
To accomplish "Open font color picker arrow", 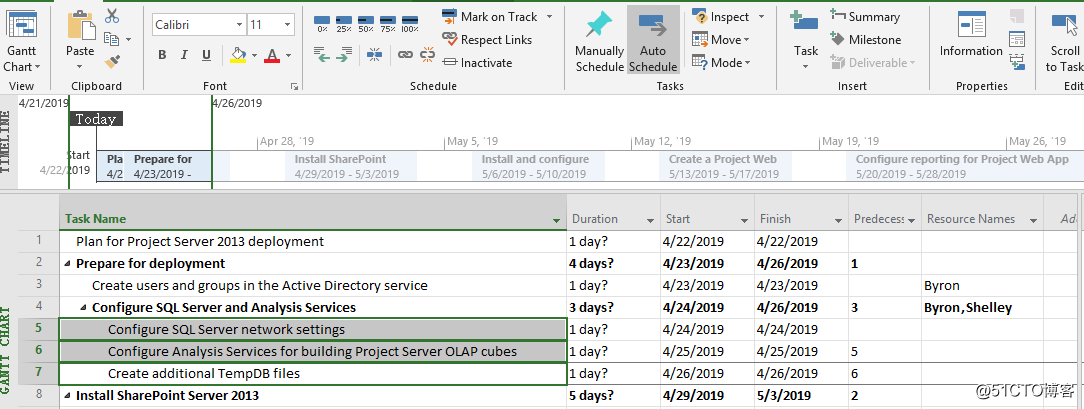I will coord(288,55).
